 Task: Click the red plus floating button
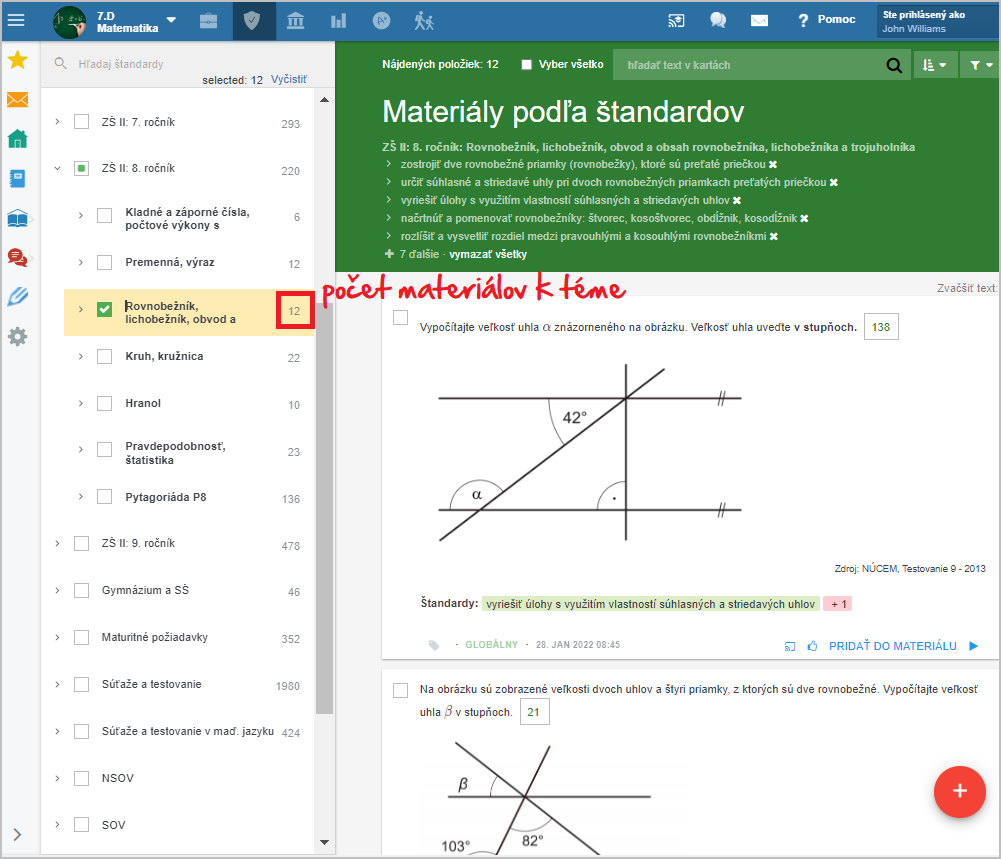click(960, 791)
